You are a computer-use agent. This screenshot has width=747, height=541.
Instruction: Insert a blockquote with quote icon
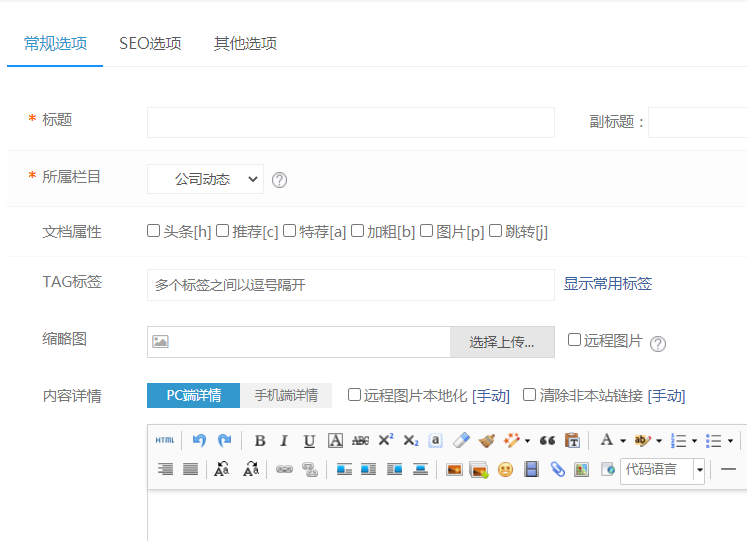pos(547,440)
